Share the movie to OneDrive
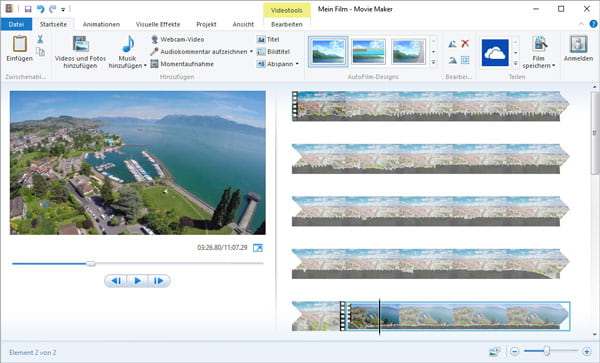 (x=495, y=52)
